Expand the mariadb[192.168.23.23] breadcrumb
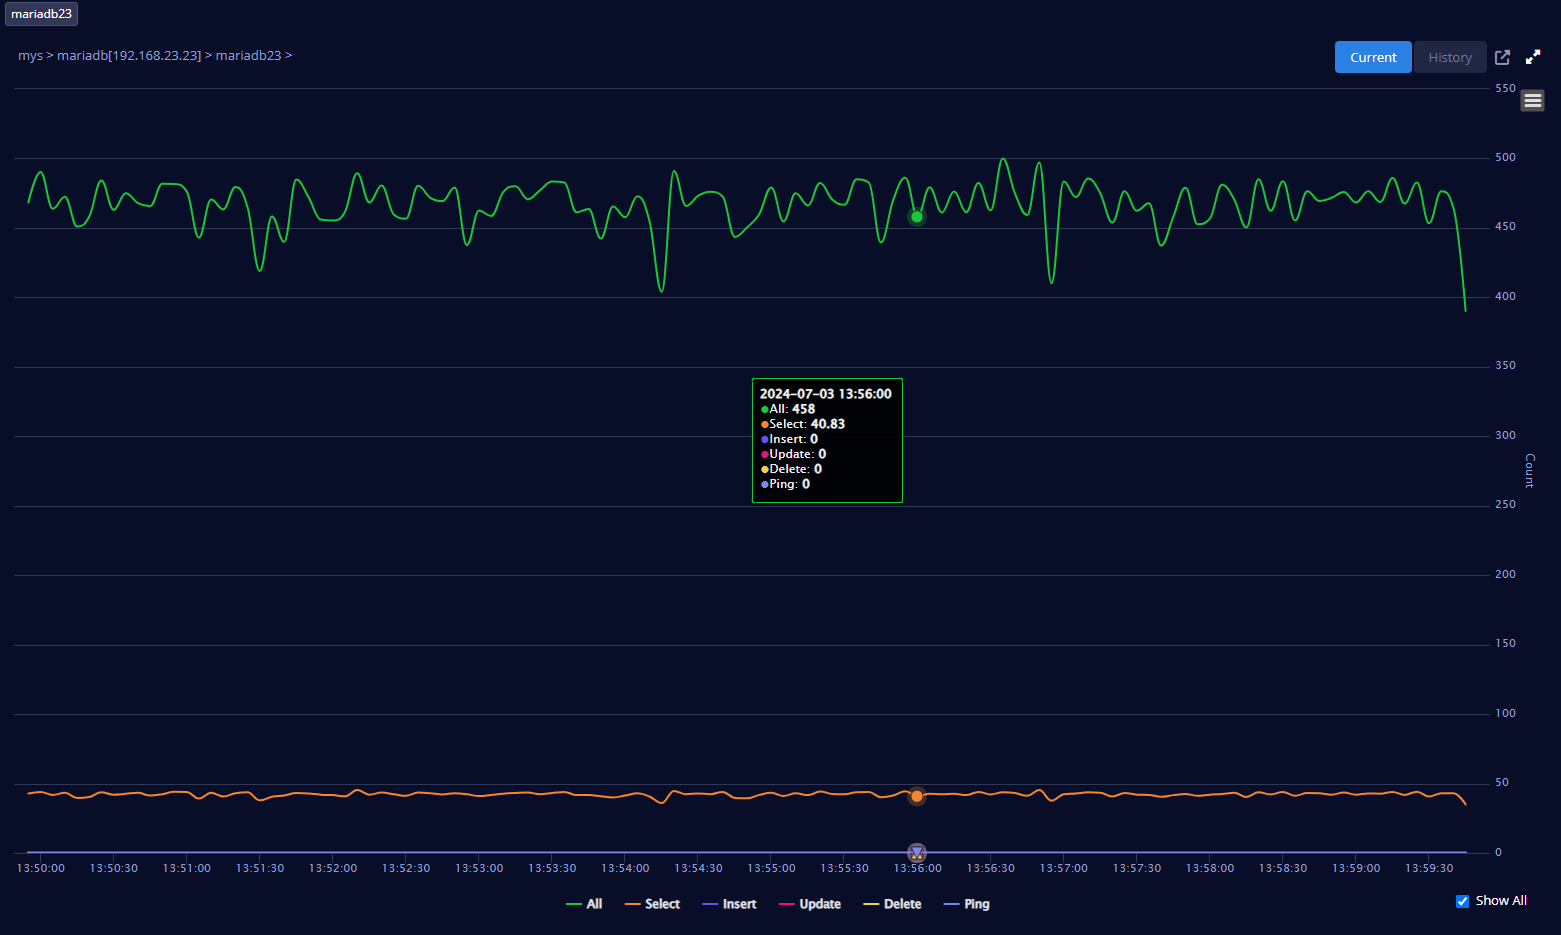This screenshot has height=935, width=1561. click(x=129, y=56)
